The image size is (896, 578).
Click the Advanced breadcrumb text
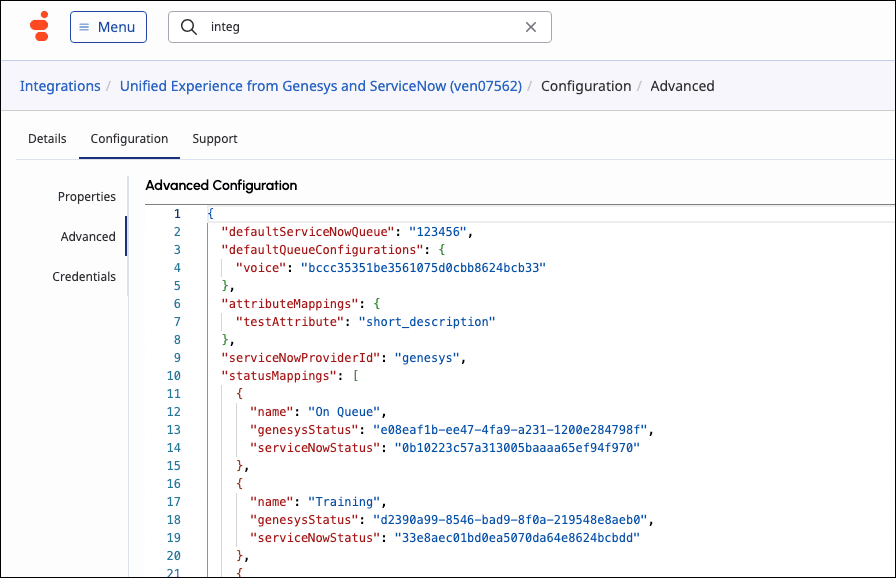click(x=682, y=86)
